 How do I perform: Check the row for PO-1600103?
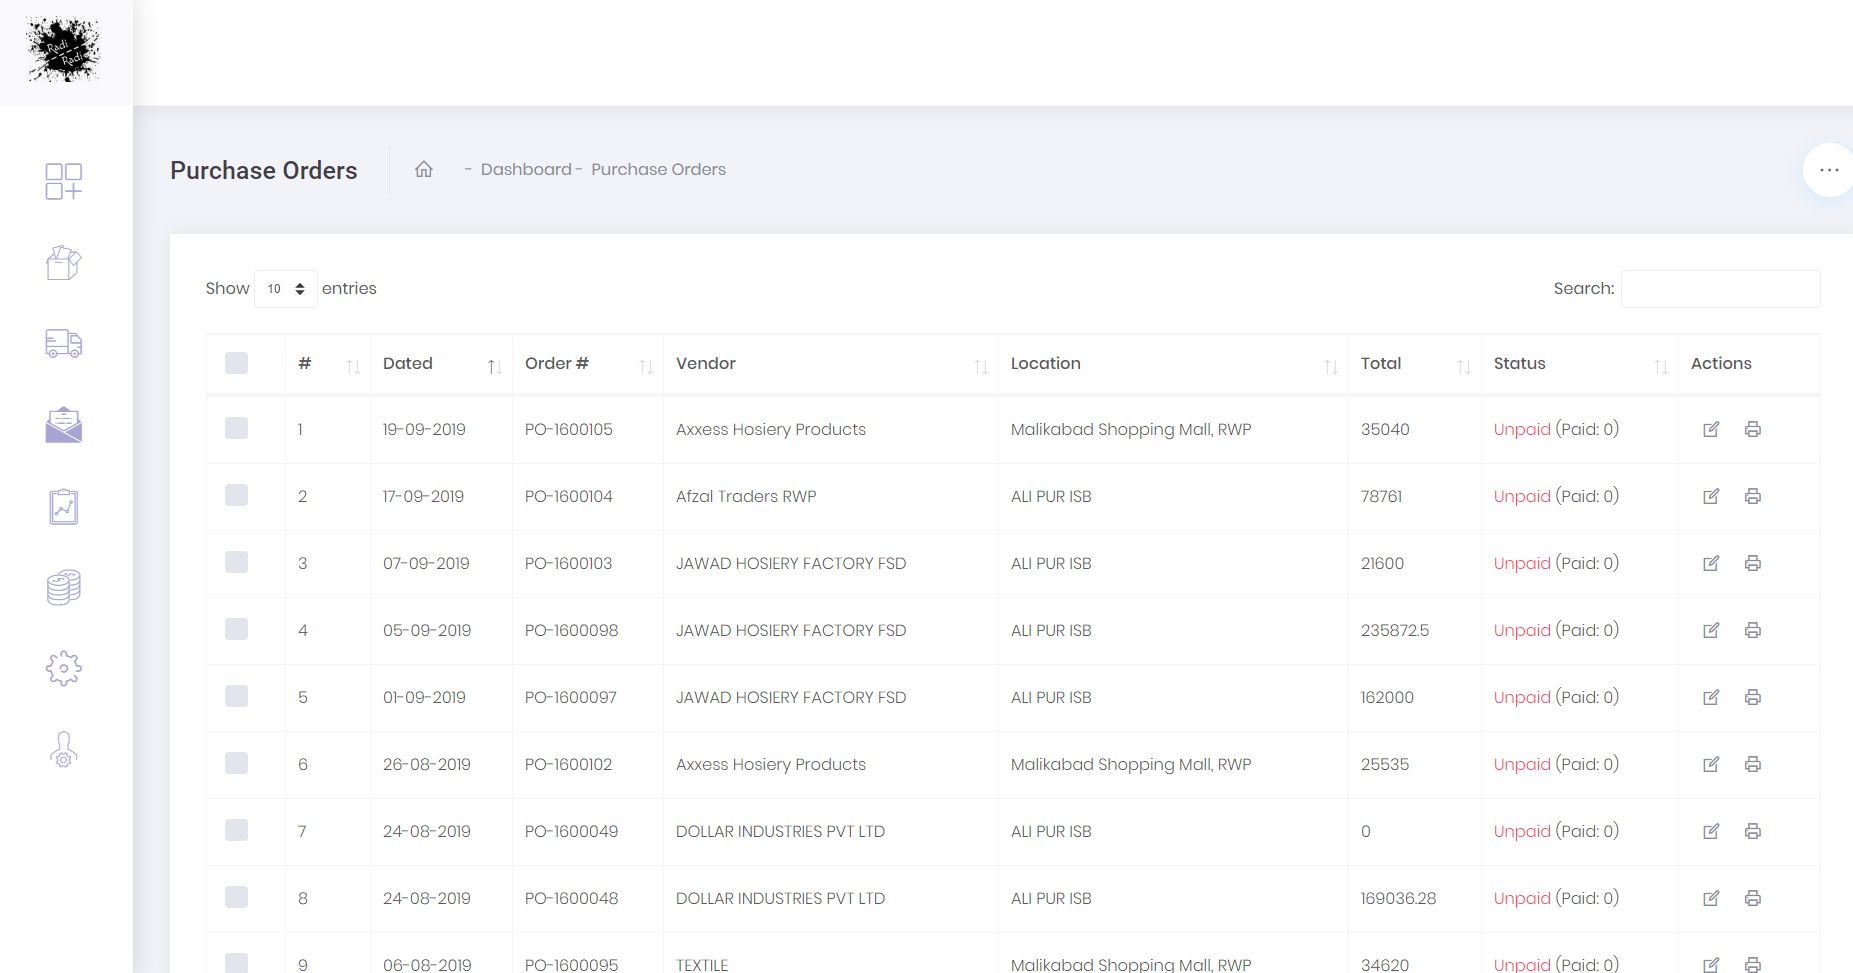236,562
